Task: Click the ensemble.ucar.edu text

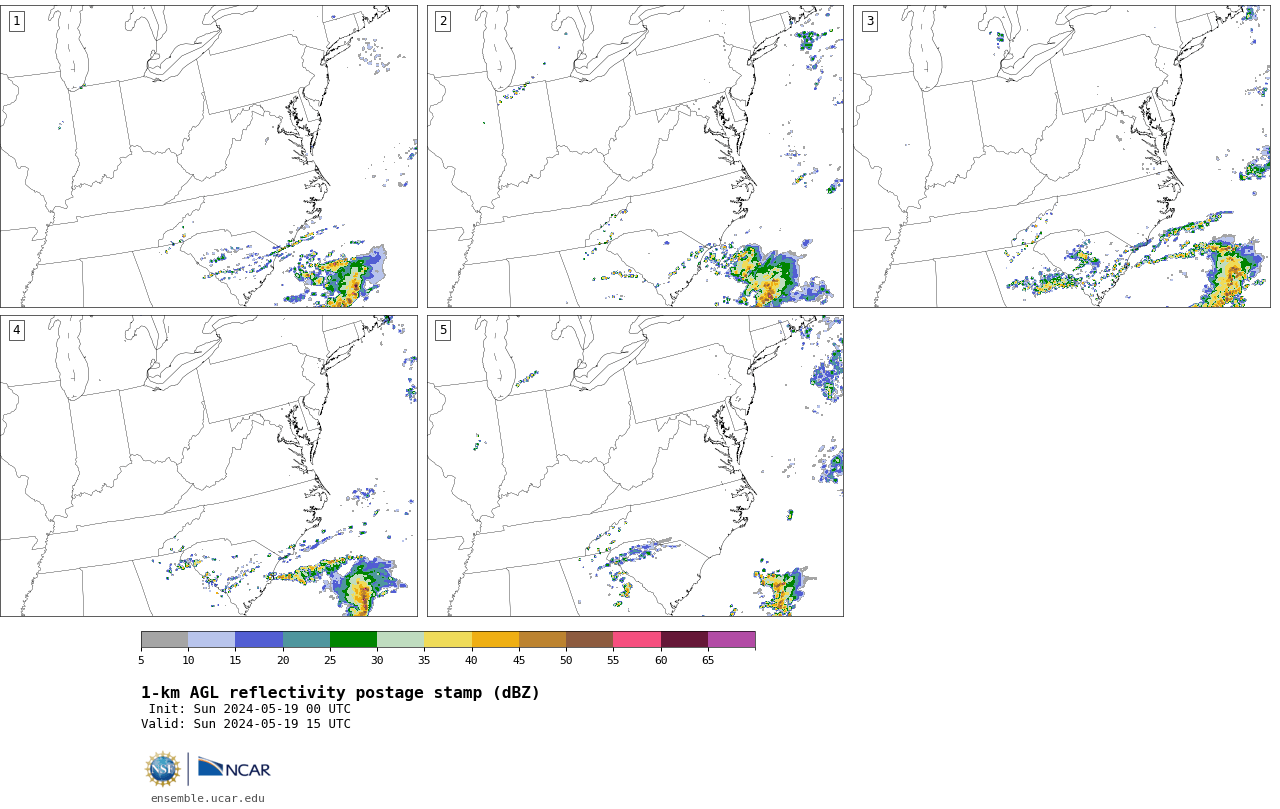Action: [208, 798]
